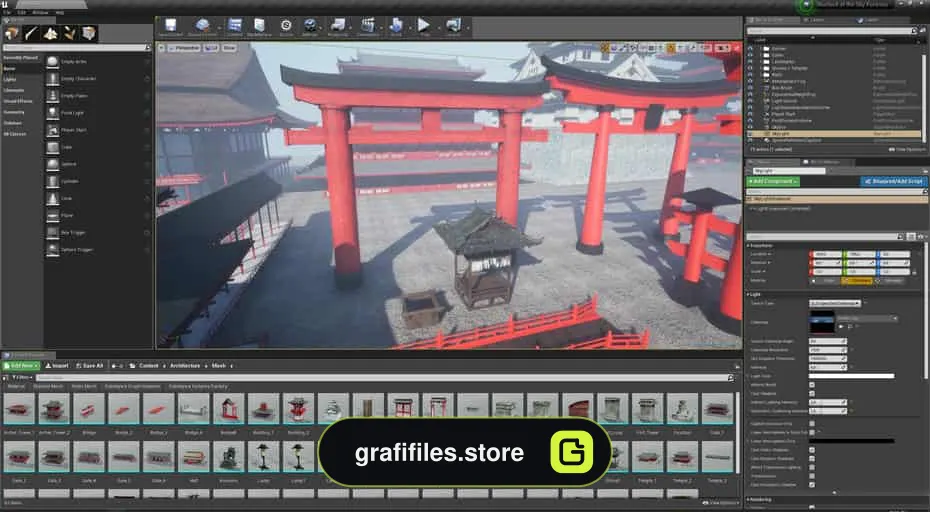Select the Landscape mode icon
The width and height of the screenshot is (930, 512).
50,33
